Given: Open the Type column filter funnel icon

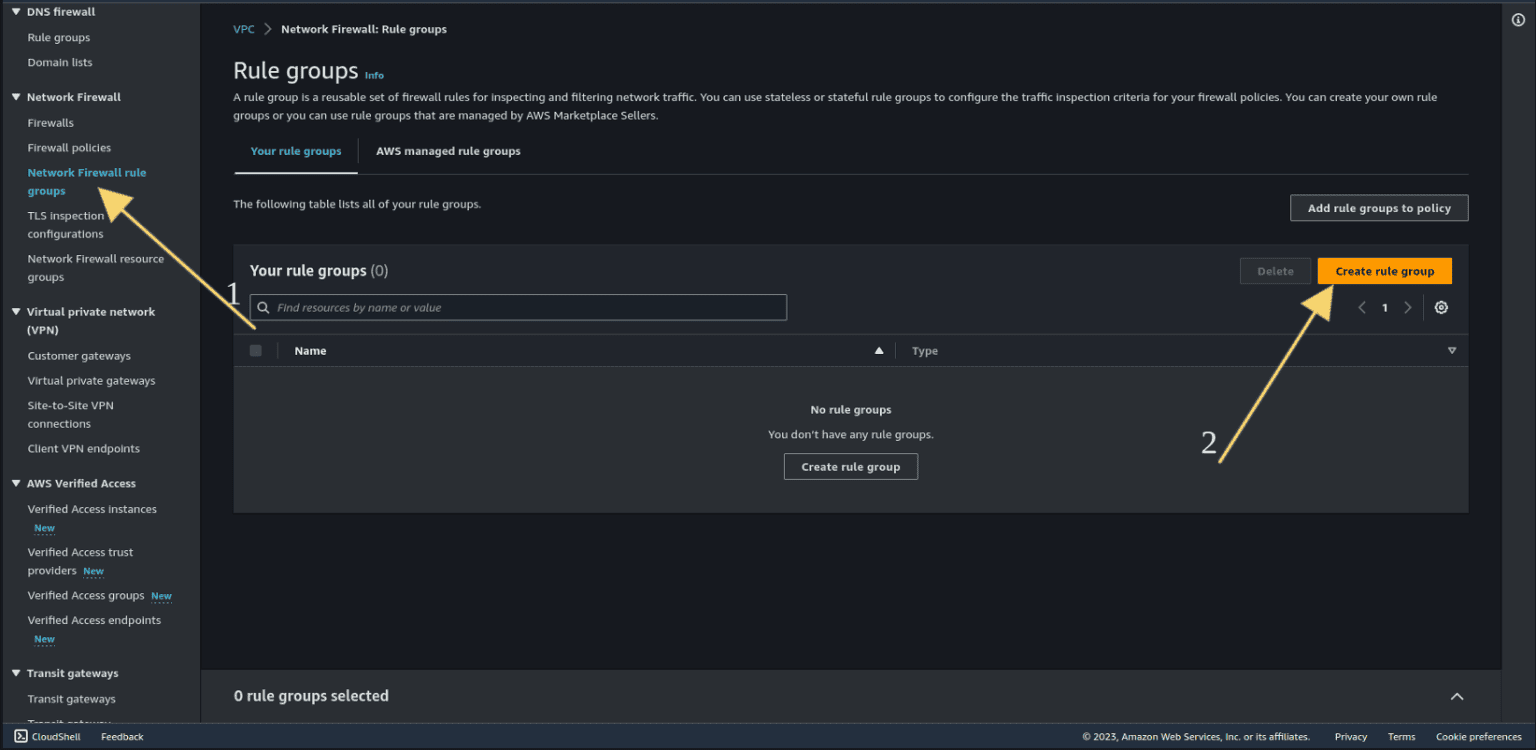Looking at the screenshot, I should pyautogui.click(x=1452, y=350).
